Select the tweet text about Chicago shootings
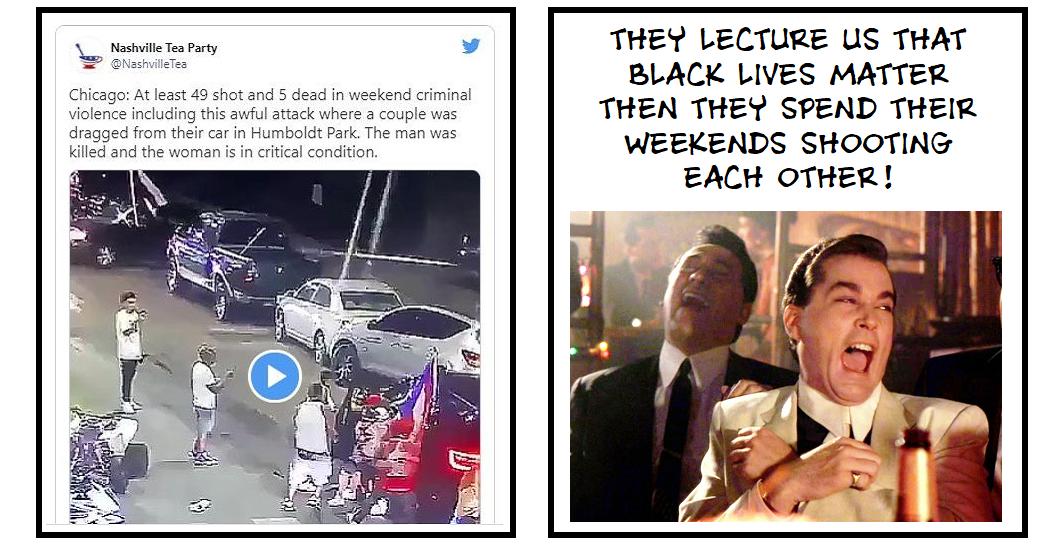The width and height of the screenshot is (1055, 546). [270, 123]
